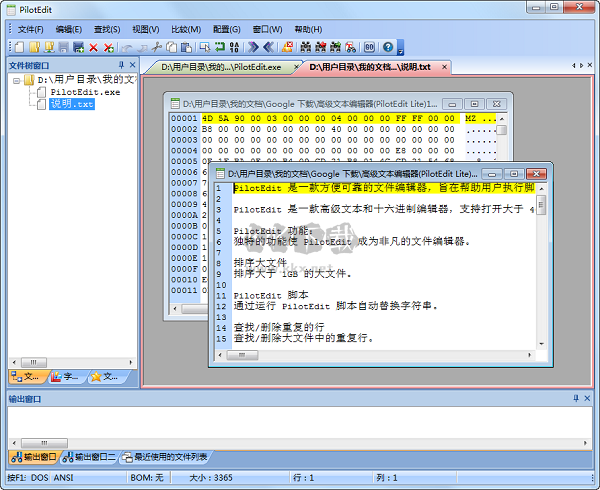Close the PilotEdit.exe document tab

pos(296,67)
